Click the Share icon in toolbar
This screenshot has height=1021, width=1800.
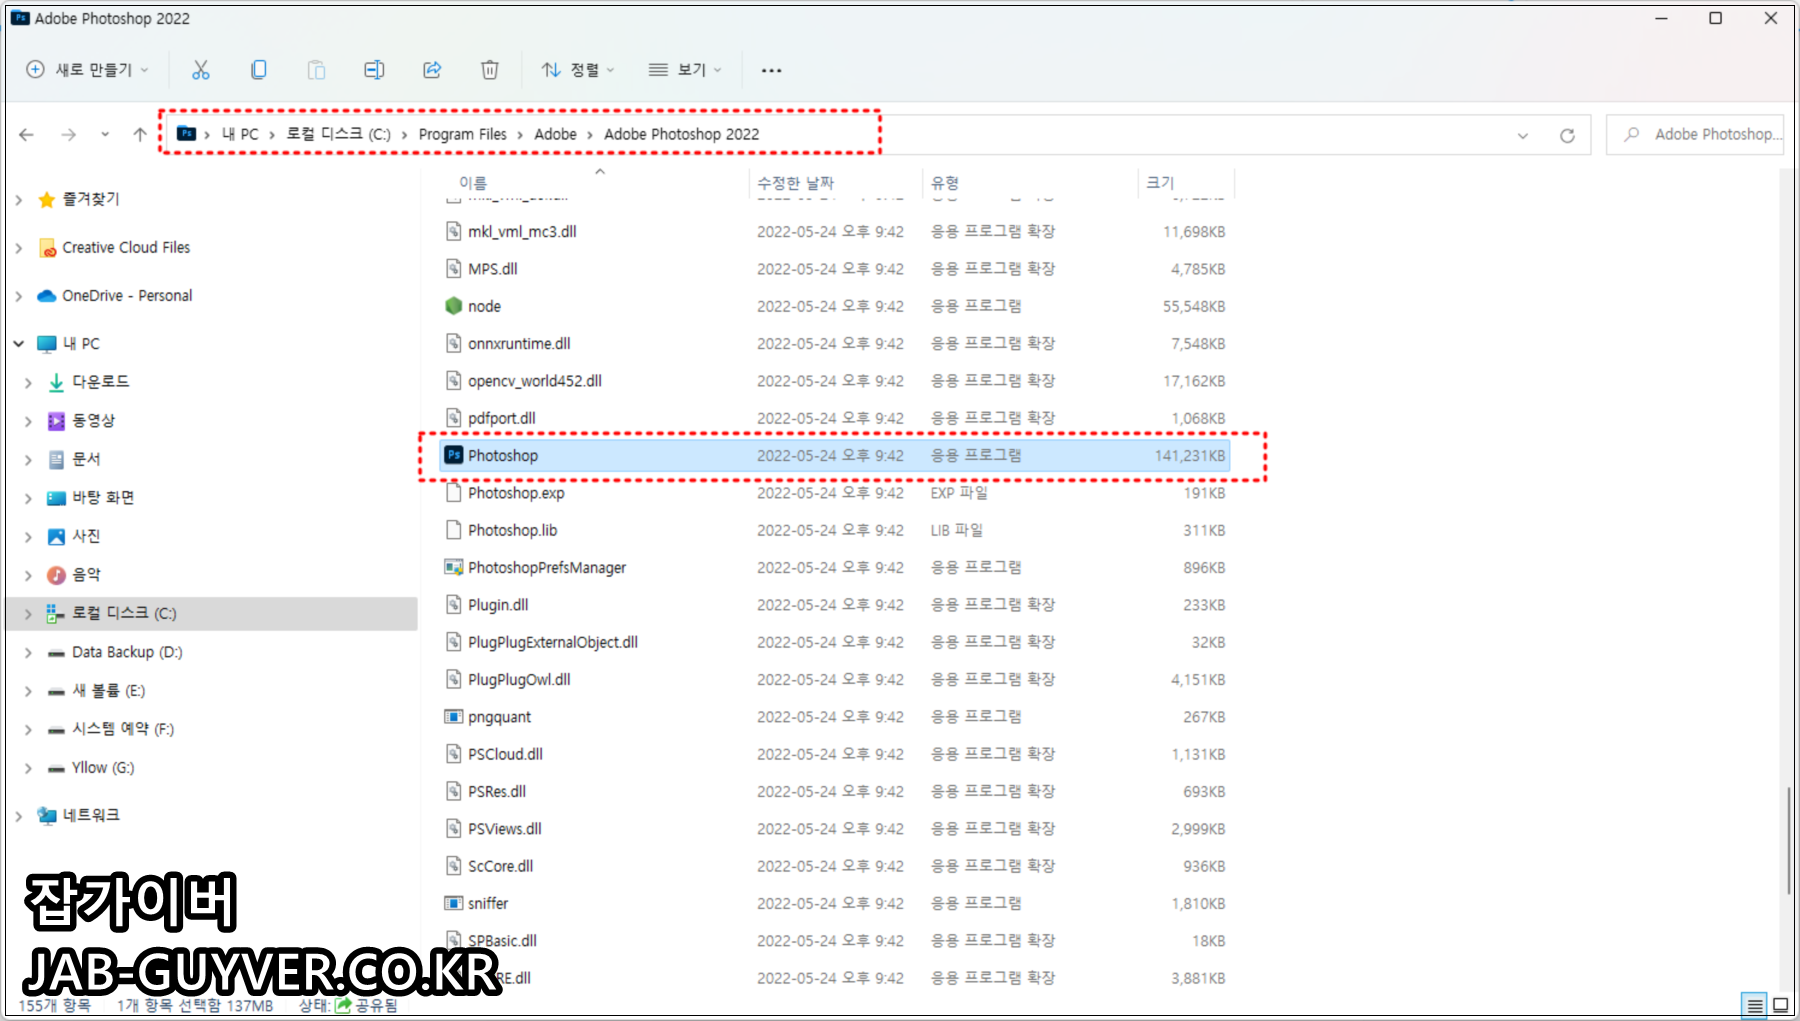tap(432, 70)
